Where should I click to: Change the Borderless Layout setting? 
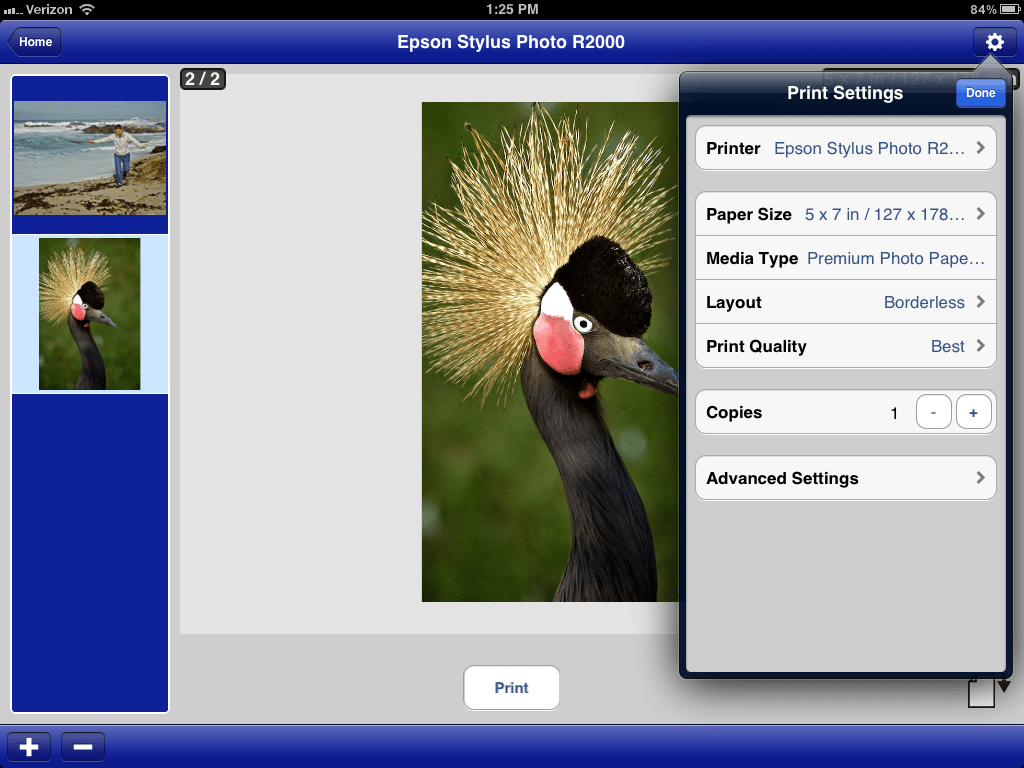coord(845,302)
